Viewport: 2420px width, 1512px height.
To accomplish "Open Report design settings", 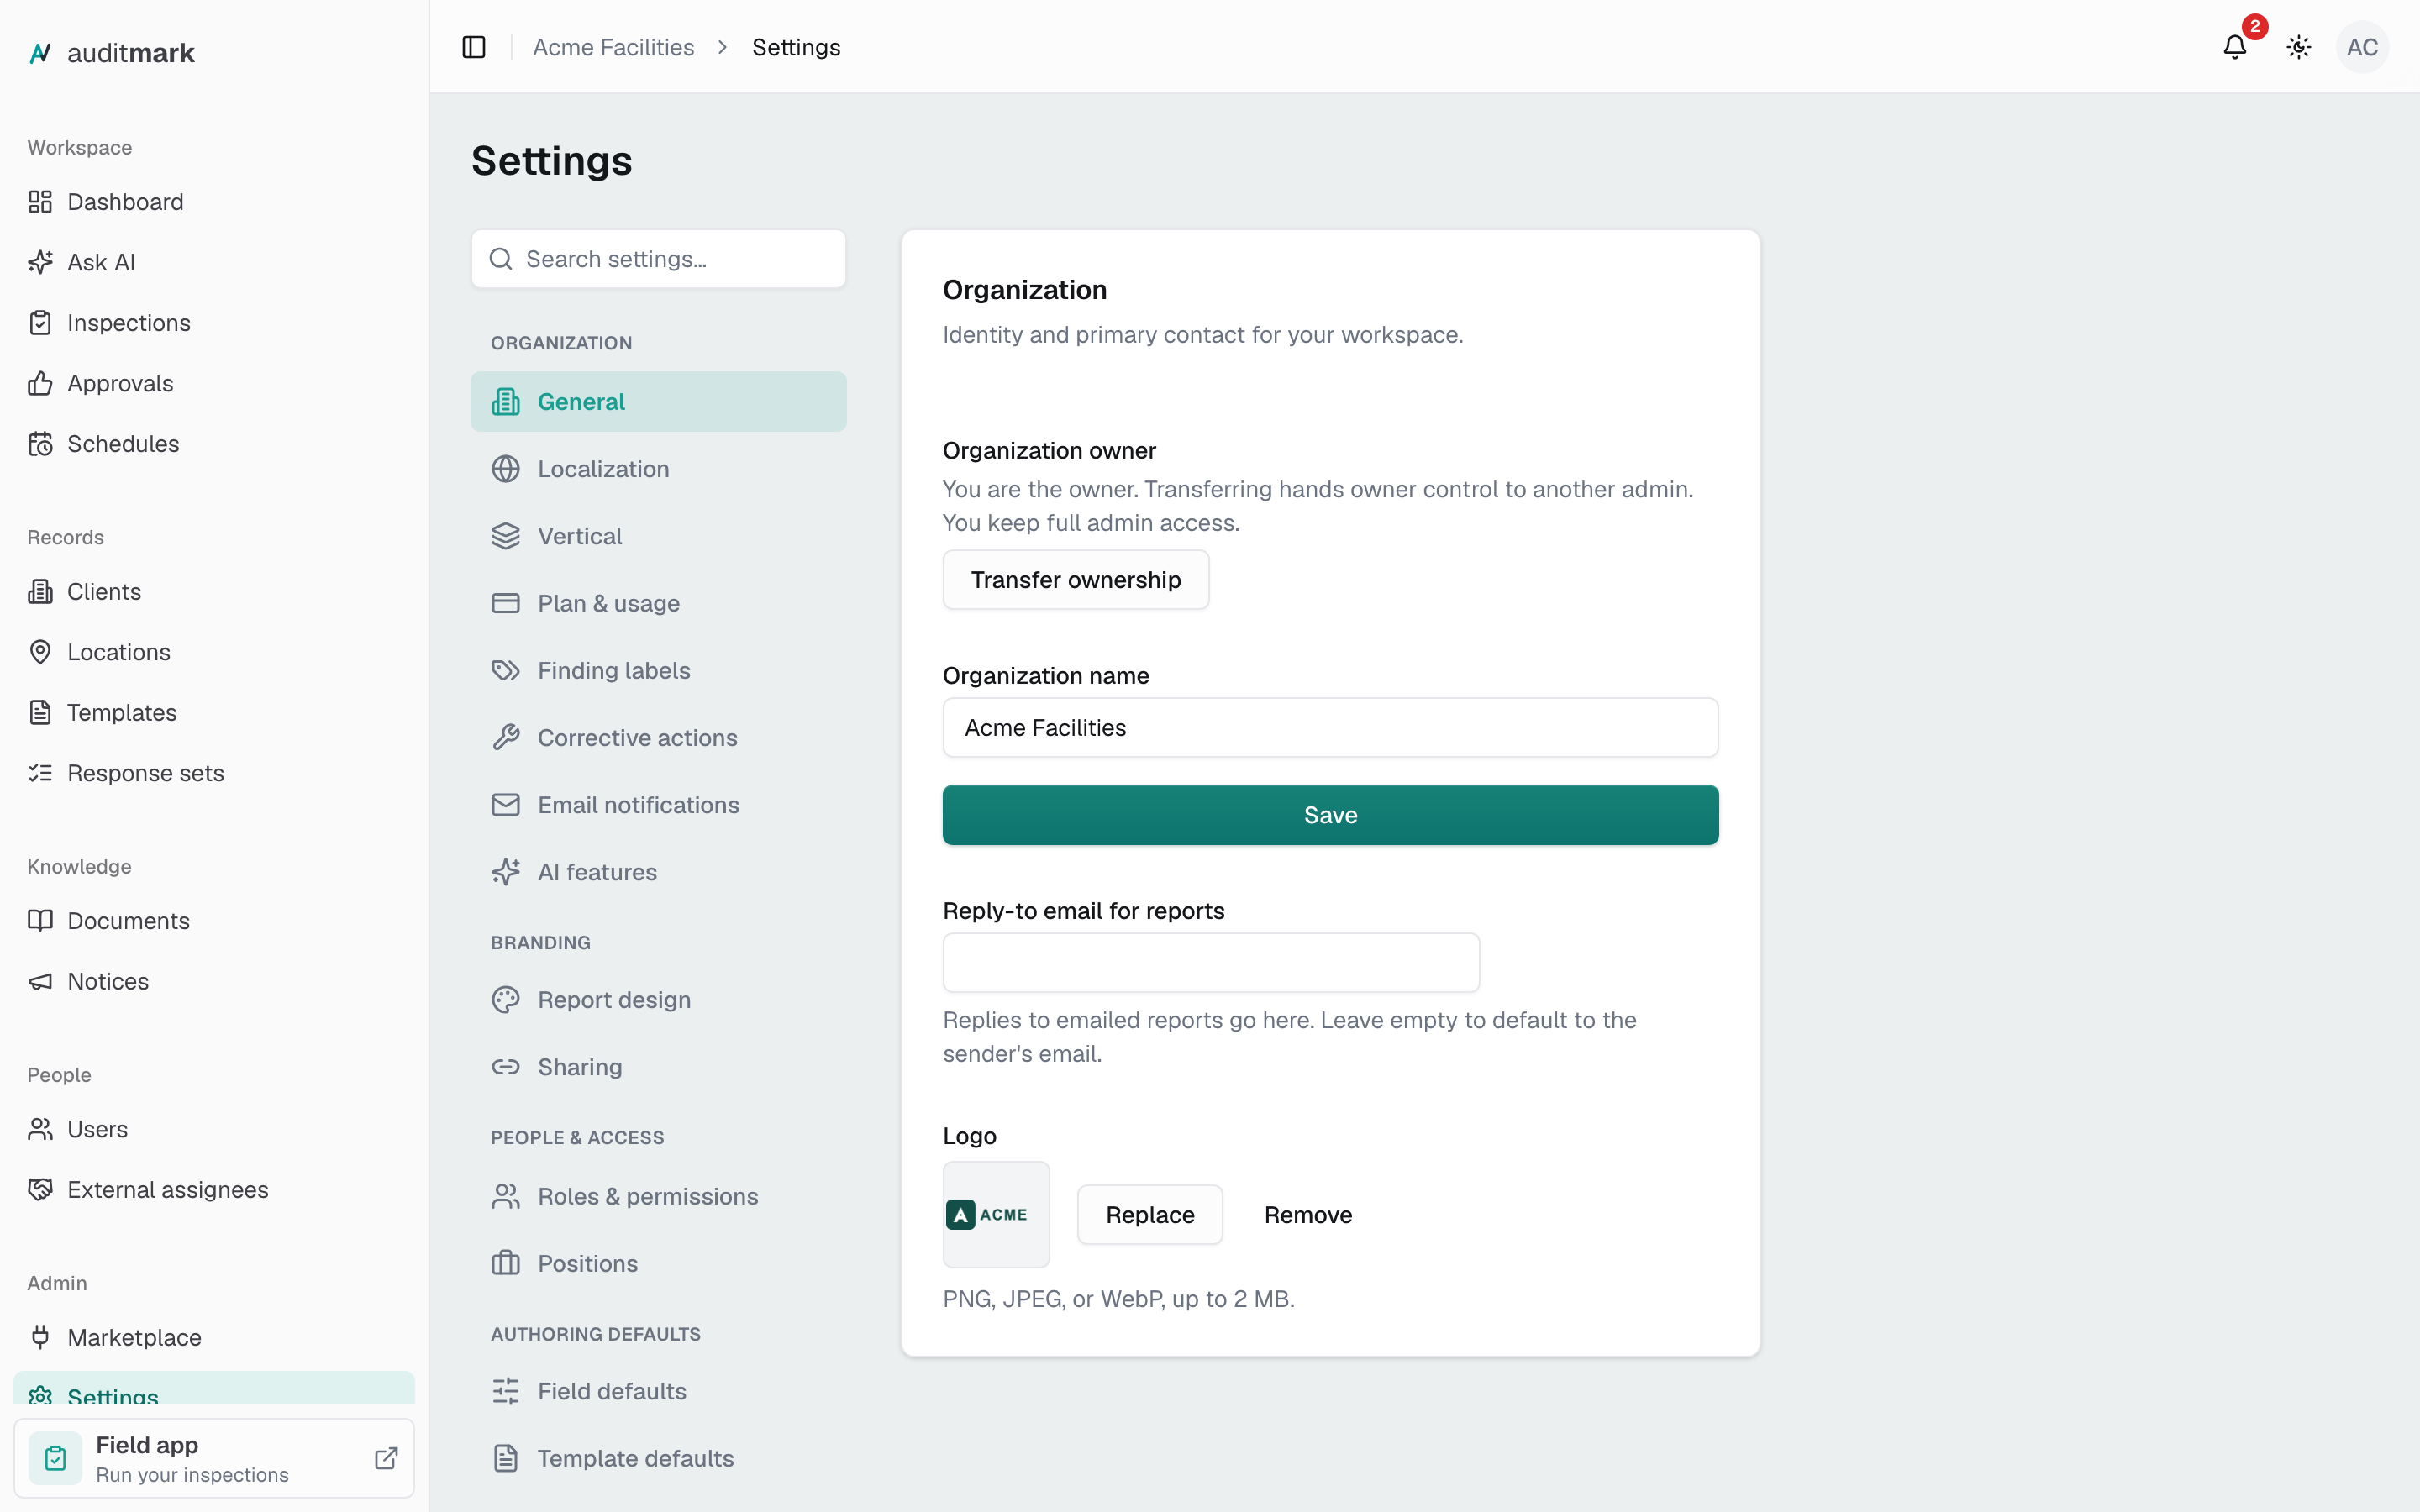I will [x=658, y=1000].
